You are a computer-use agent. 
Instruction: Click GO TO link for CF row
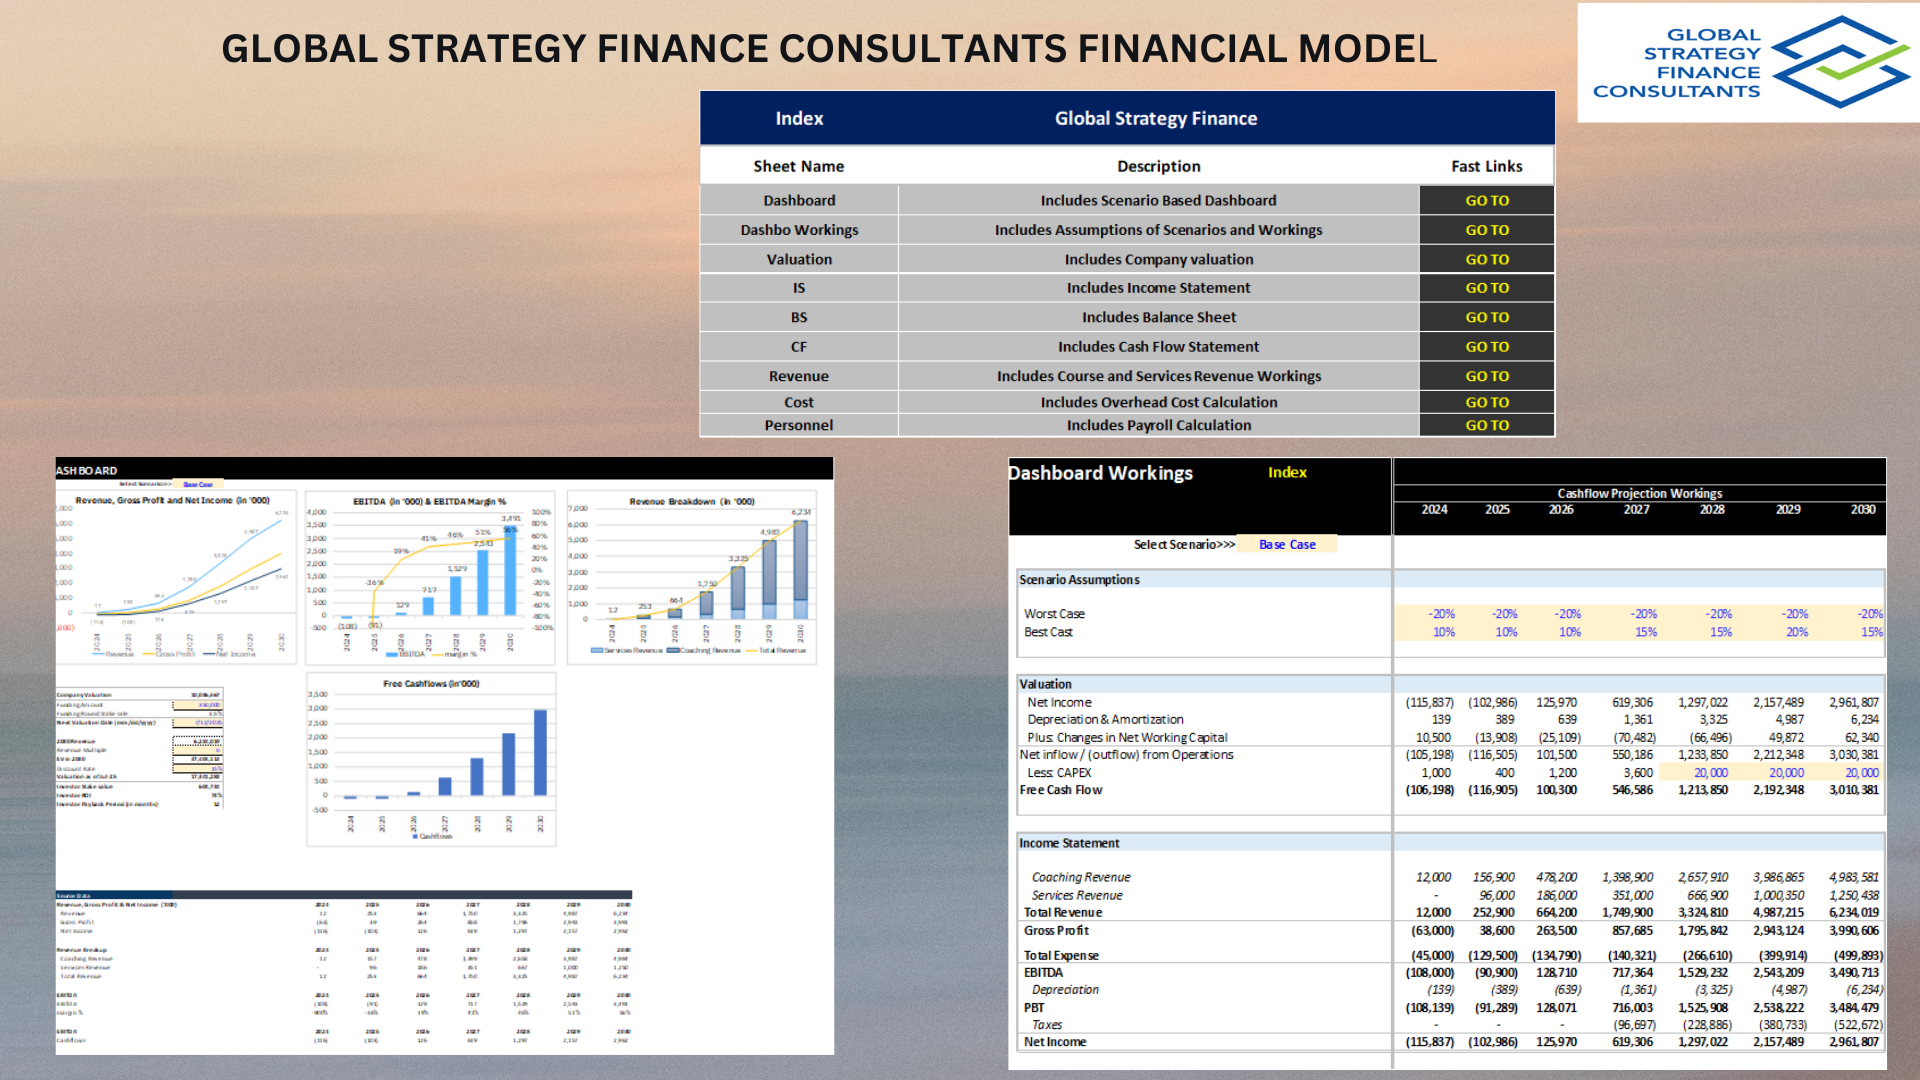pyautogui.click(x=1487, y=347)
